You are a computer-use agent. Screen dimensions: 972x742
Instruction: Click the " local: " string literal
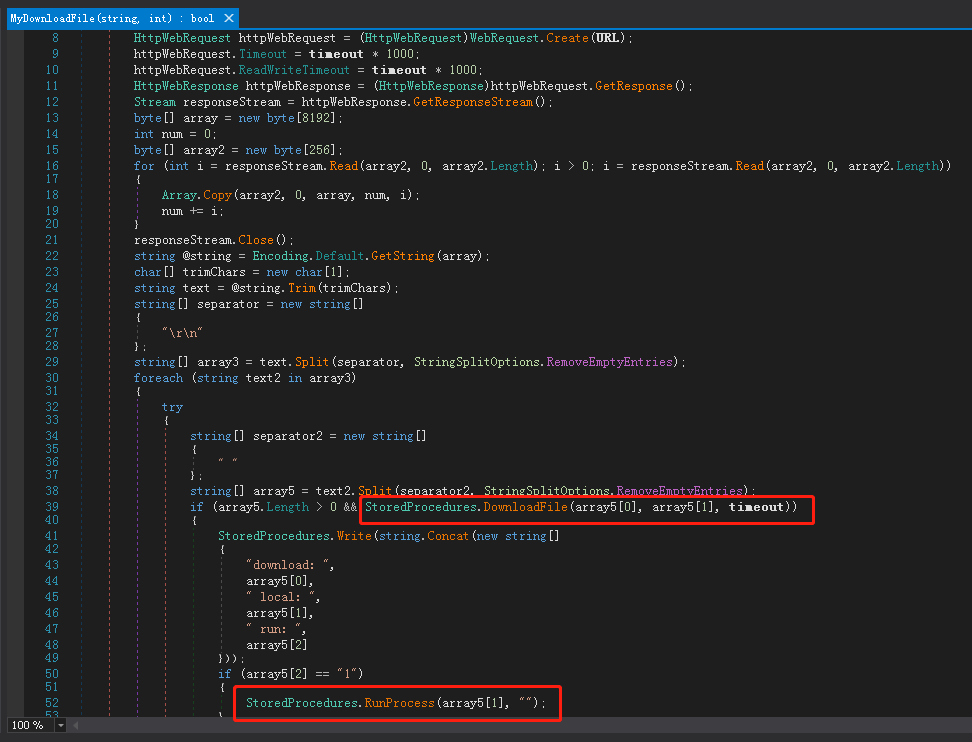click(283, 598)
